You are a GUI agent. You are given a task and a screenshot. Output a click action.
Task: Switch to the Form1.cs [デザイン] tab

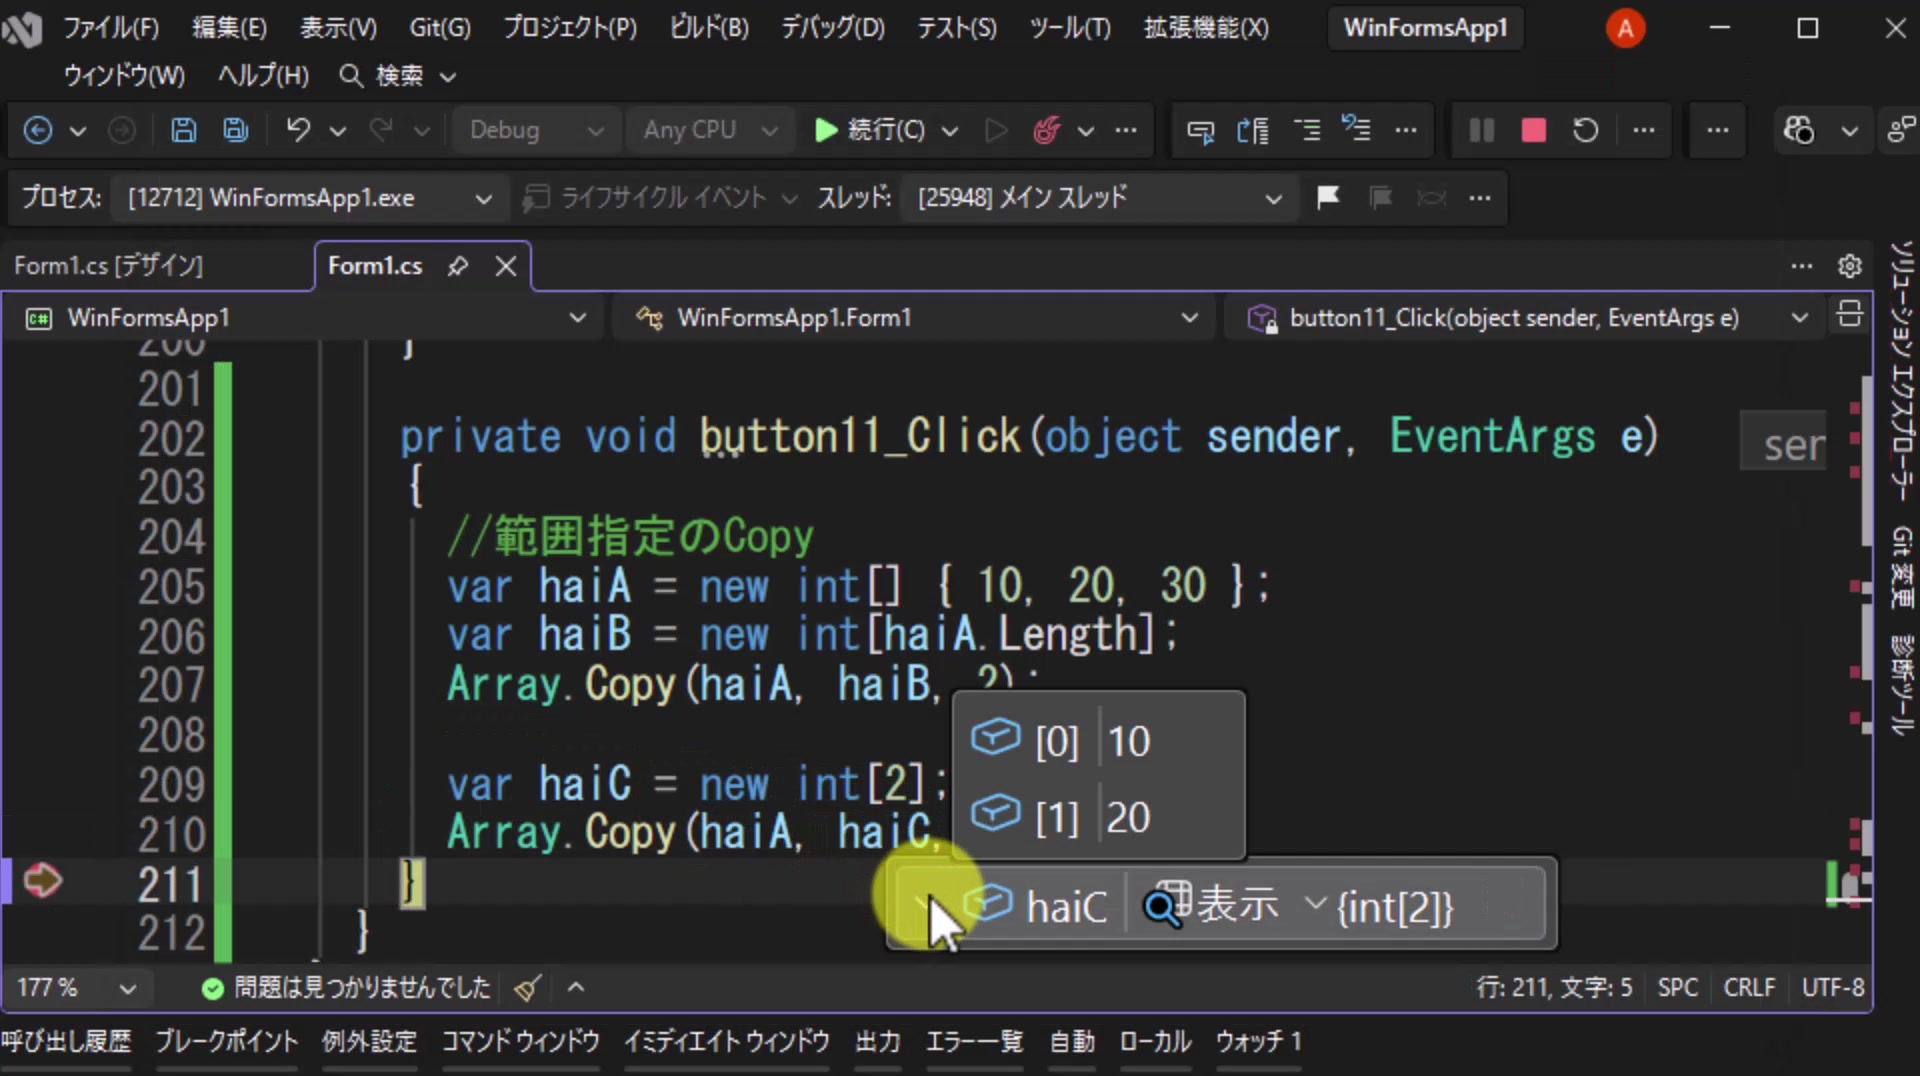tap(108, 266)
